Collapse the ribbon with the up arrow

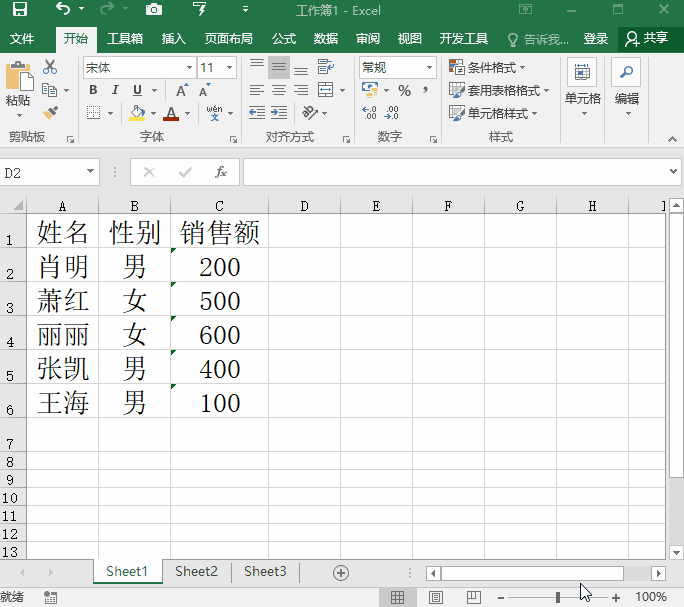[x=672, y=139]
